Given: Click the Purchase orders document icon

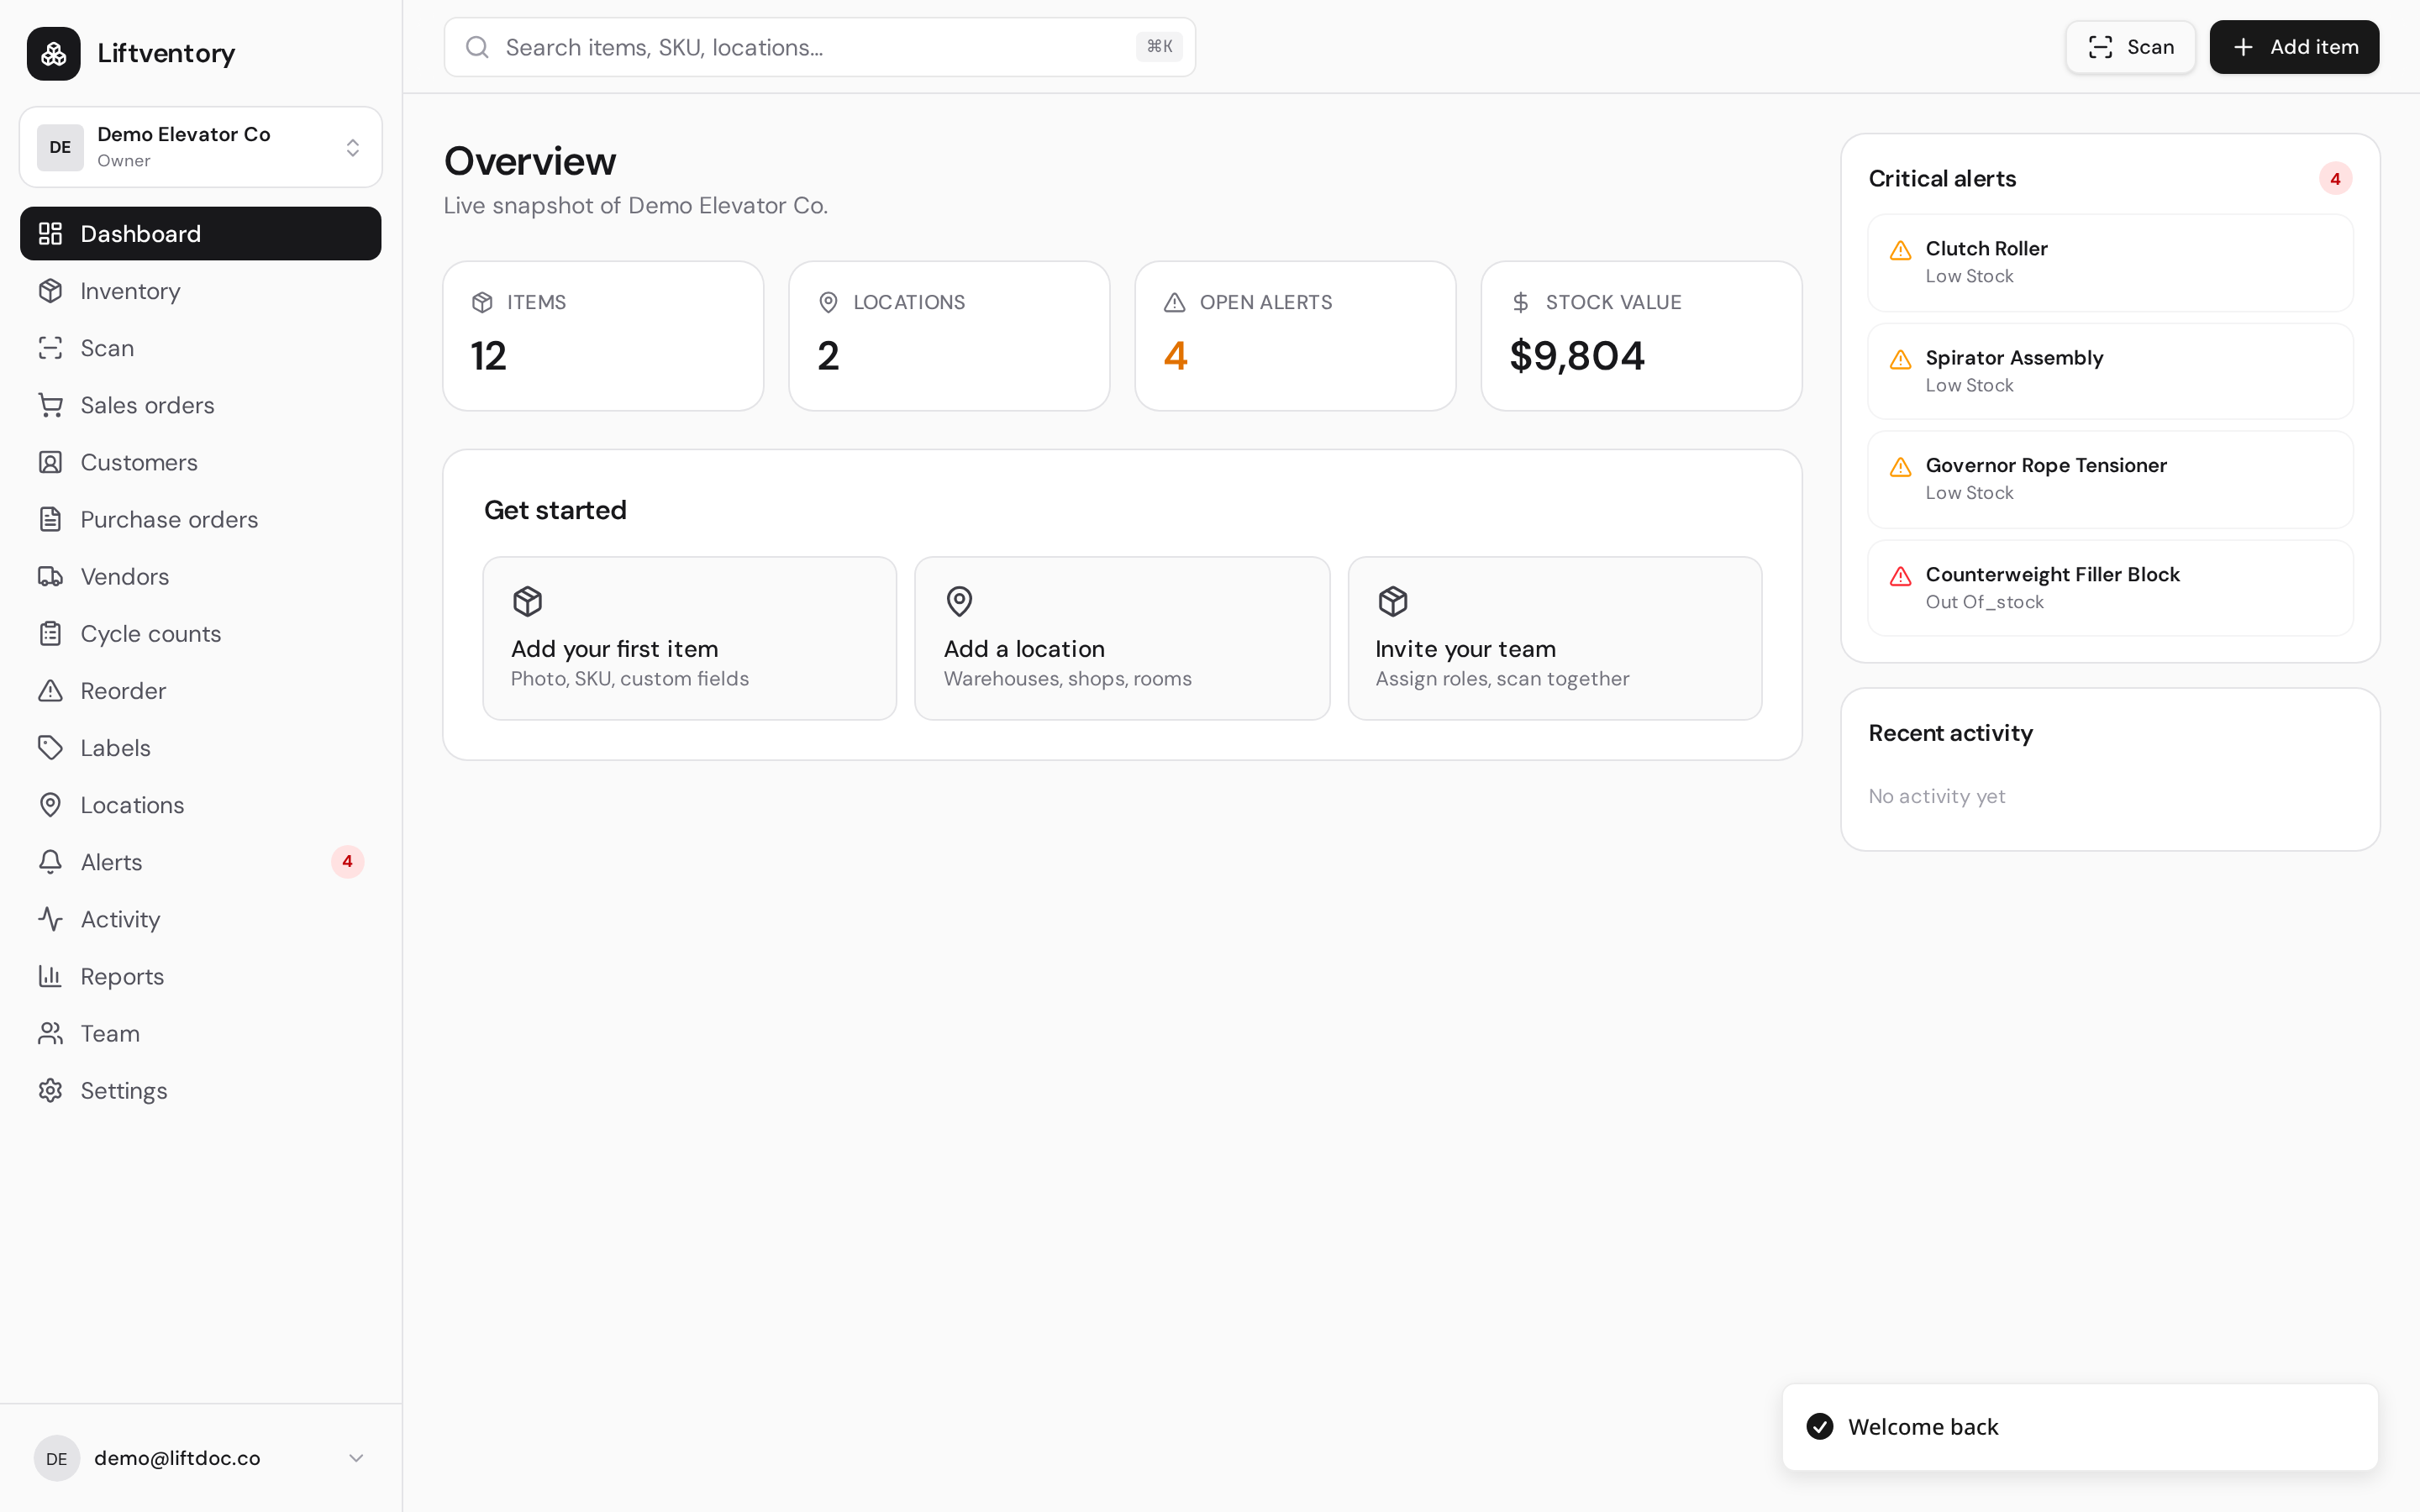Looking at the screenshot, I should [x=50, y=519].
